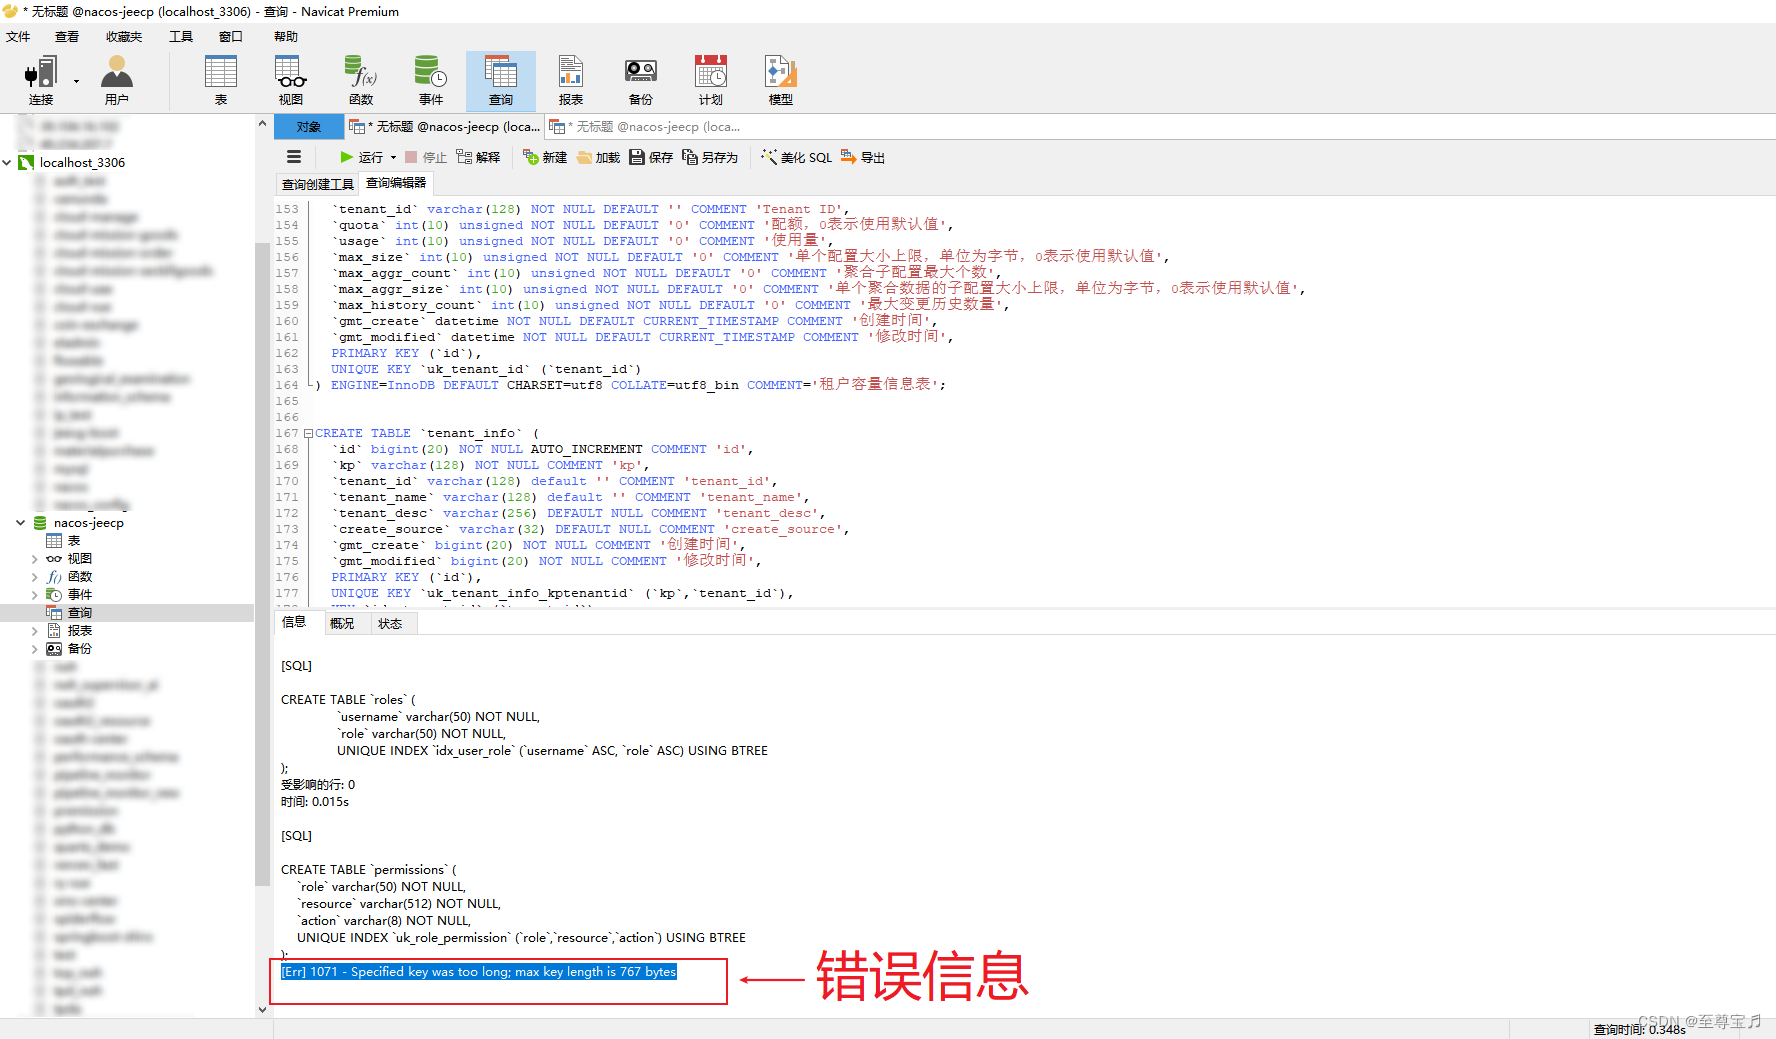Switch to the 概况 result tab
The width and height of the screenshot is (1776, 1039).
click(x=342, y=623)
